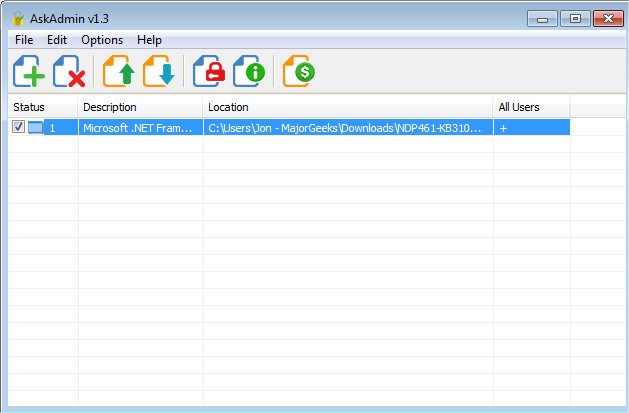Open the password lock icon in toolbar

209,71
